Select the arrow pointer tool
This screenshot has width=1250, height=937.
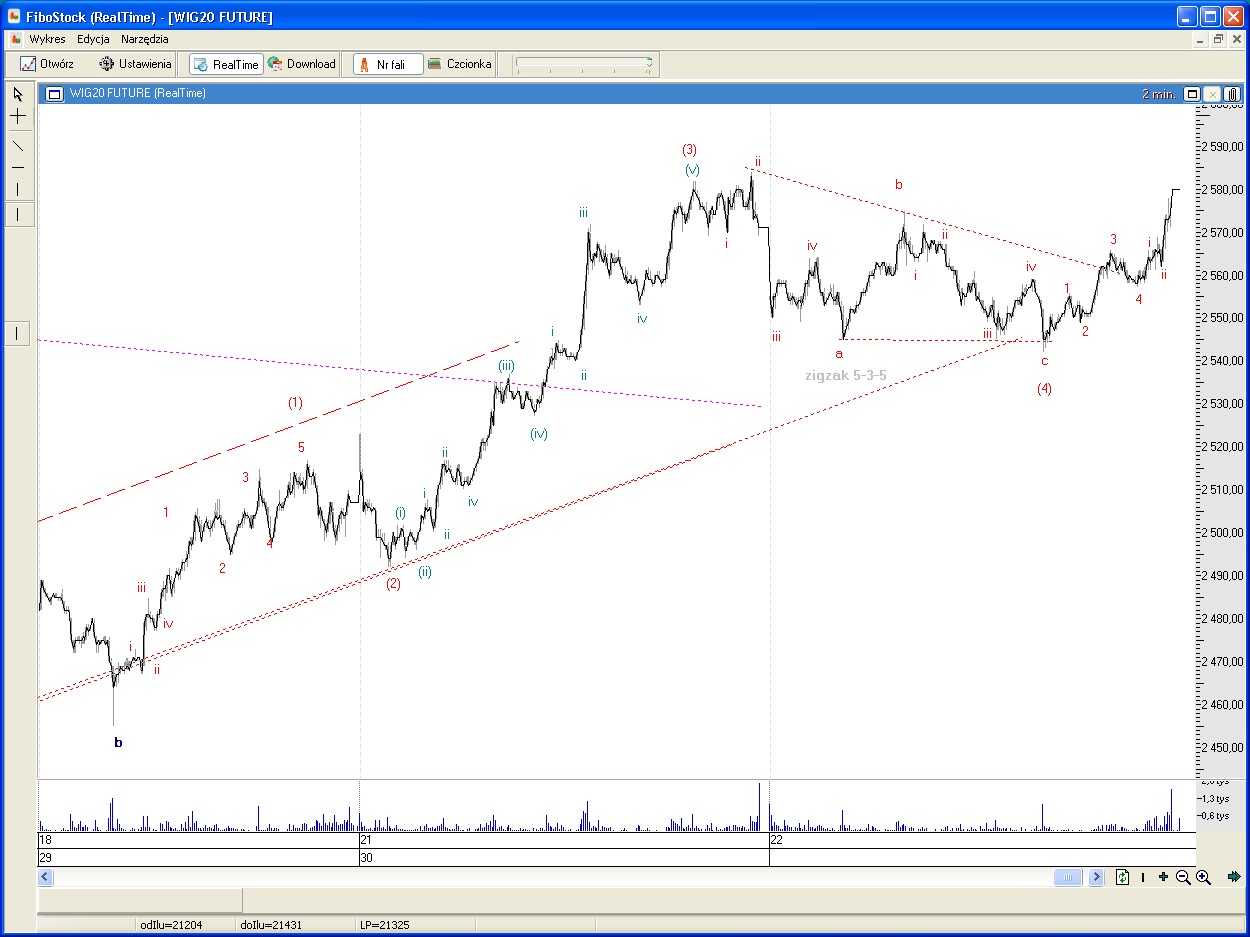tap(18, 94)
